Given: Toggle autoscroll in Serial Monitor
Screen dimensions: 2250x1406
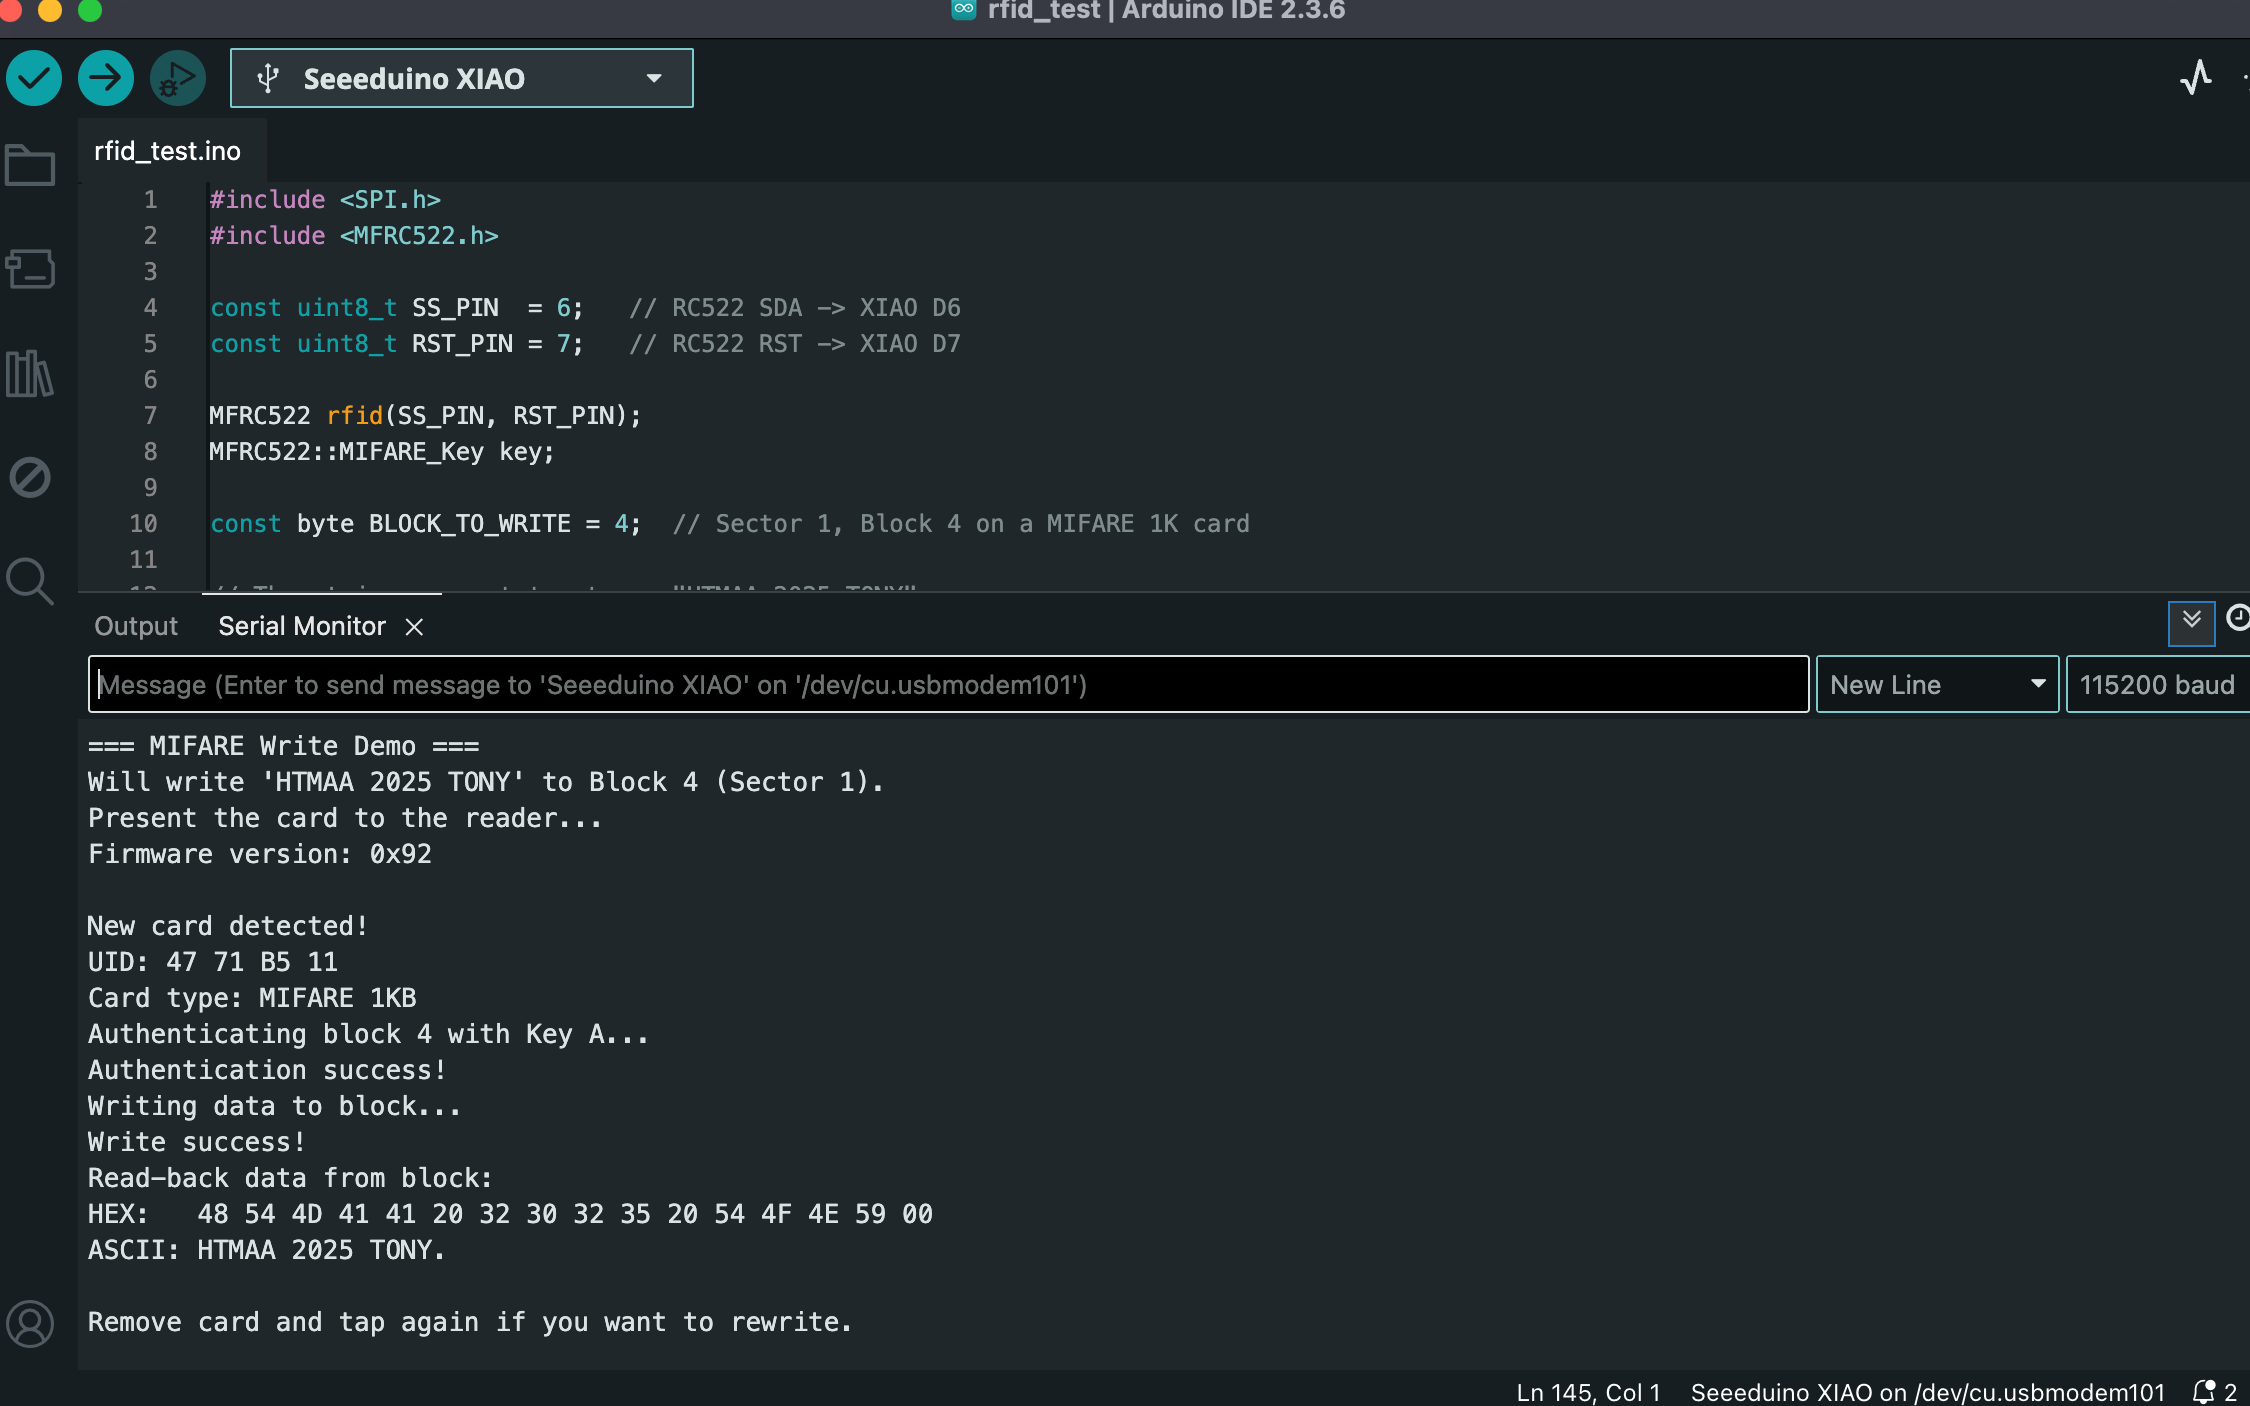Looking at the screenshot, I should [2191, 622].
